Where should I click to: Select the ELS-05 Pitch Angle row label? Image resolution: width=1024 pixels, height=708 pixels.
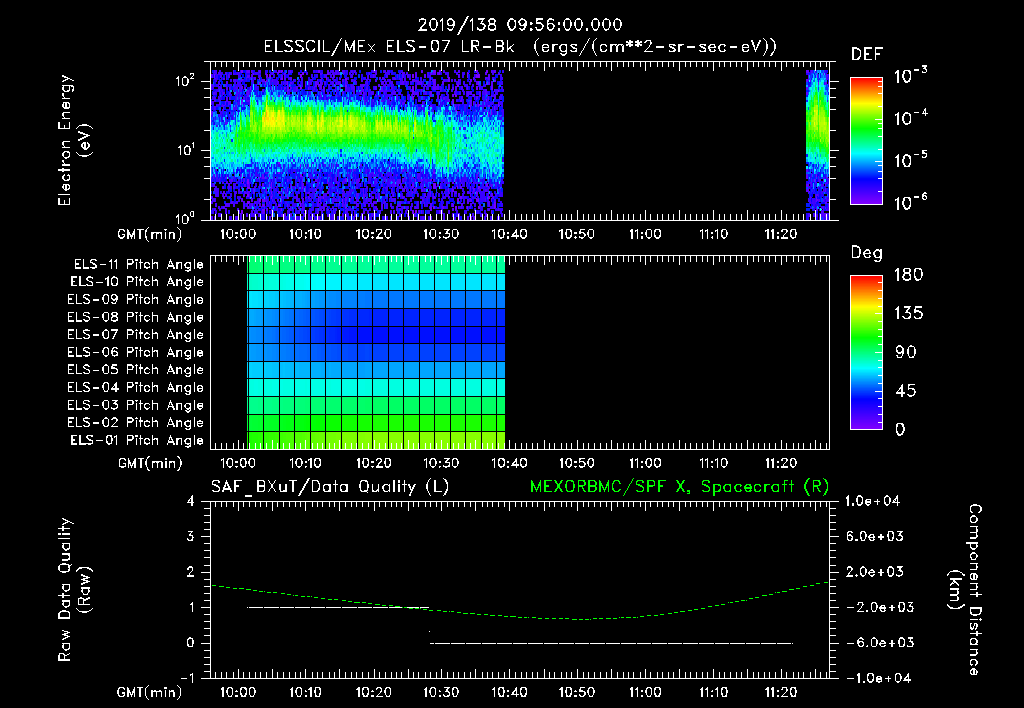(136, 370)
